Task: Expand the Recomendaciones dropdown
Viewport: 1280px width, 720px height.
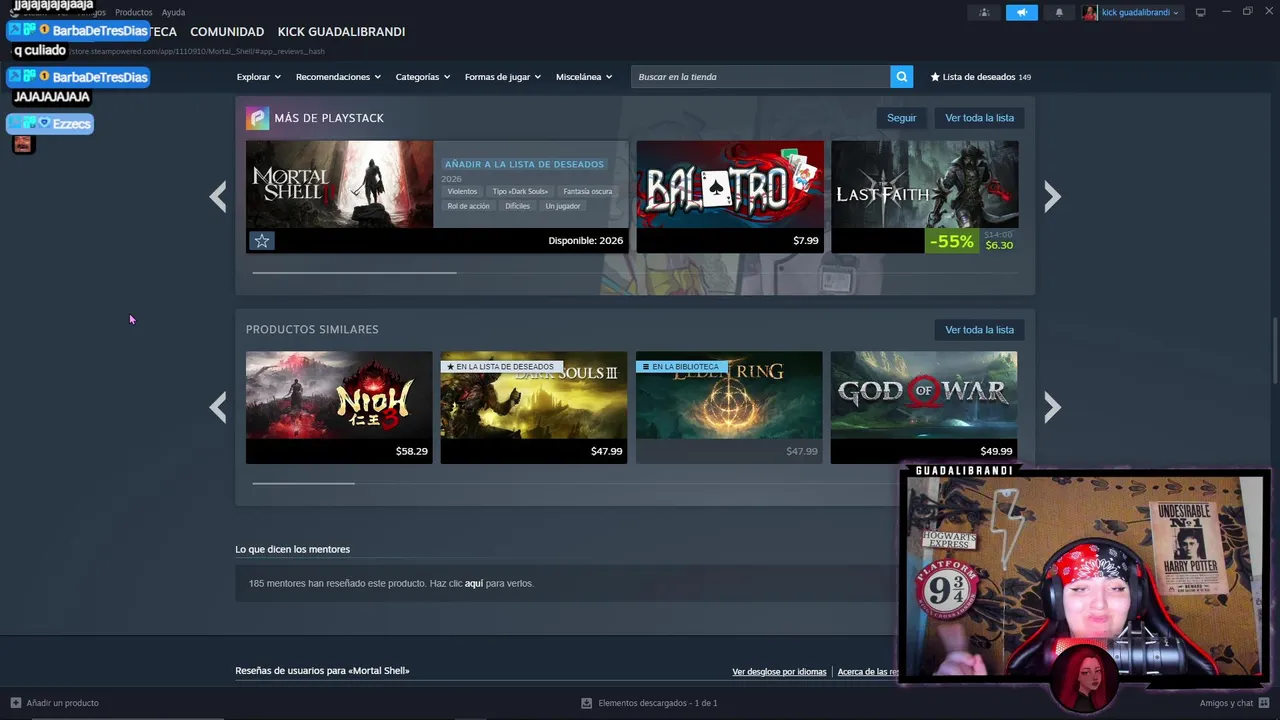Action: click(x=338, y=77)
